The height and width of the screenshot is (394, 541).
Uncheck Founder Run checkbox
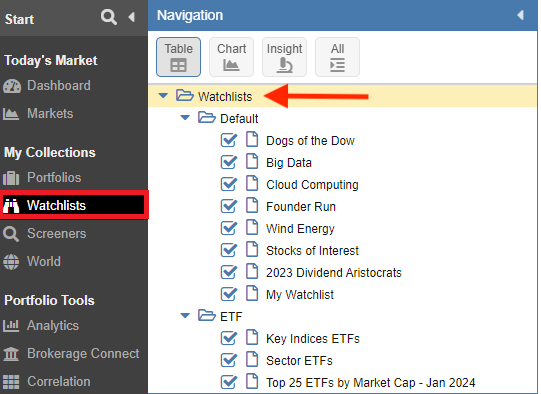tap(229, 206)
